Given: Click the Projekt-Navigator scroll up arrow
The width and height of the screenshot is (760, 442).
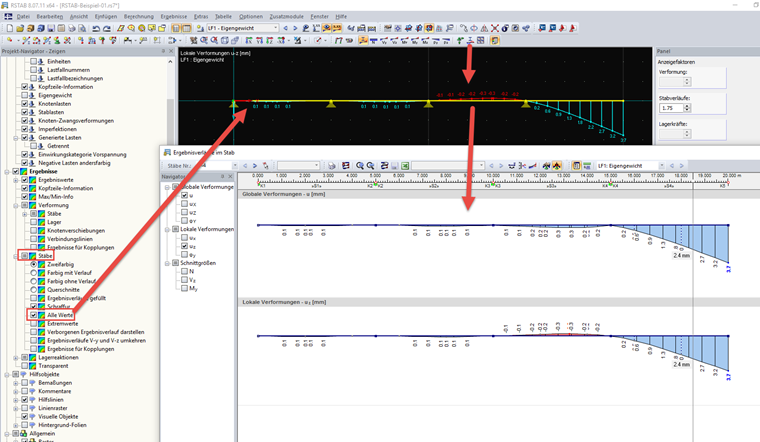Looking at the screenshot, I should [x=170, y=62].
